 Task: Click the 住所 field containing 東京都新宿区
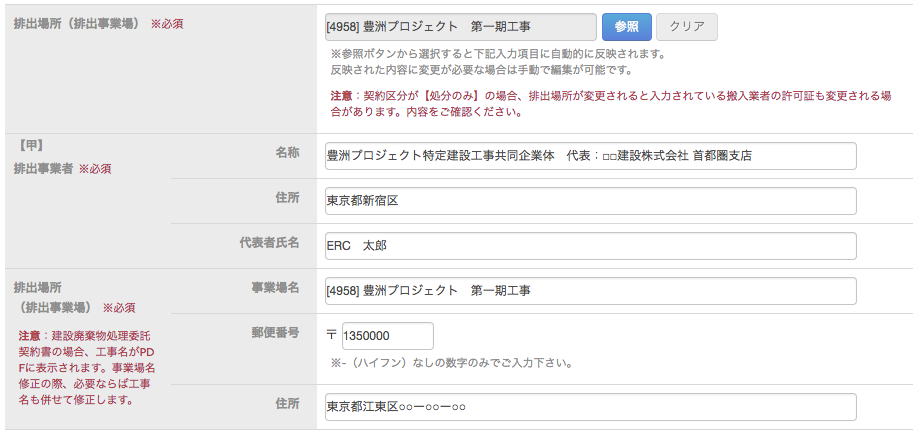point(590,201)
